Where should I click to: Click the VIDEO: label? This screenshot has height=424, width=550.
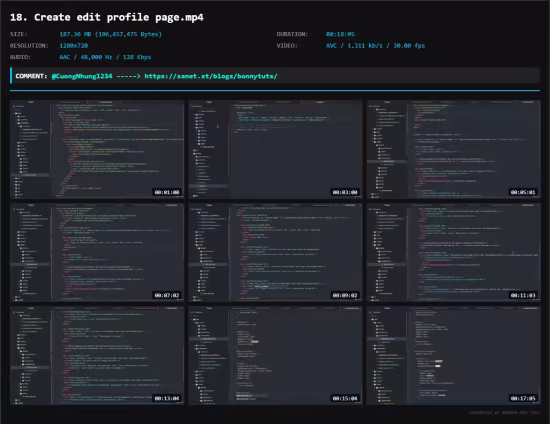click(x=287, y=46)
